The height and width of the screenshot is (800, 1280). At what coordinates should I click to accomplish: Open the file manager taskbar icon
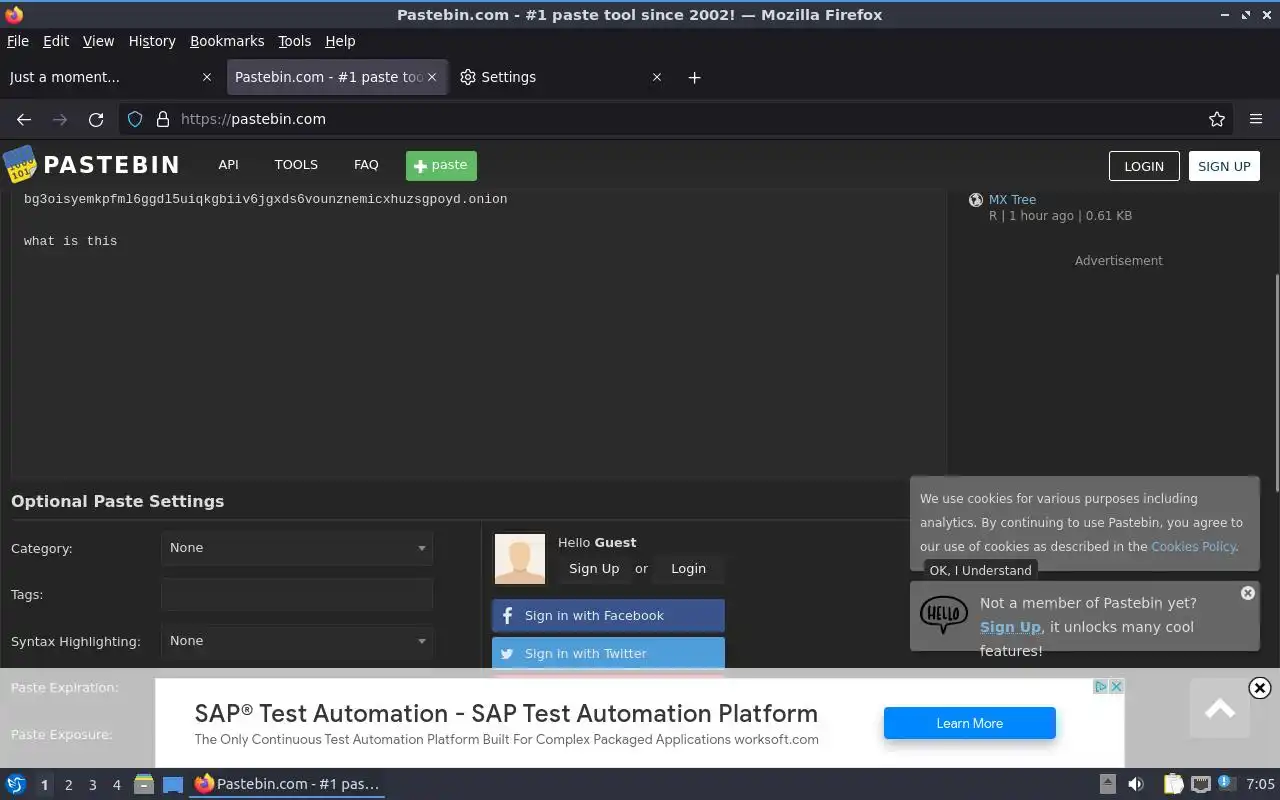144,784
